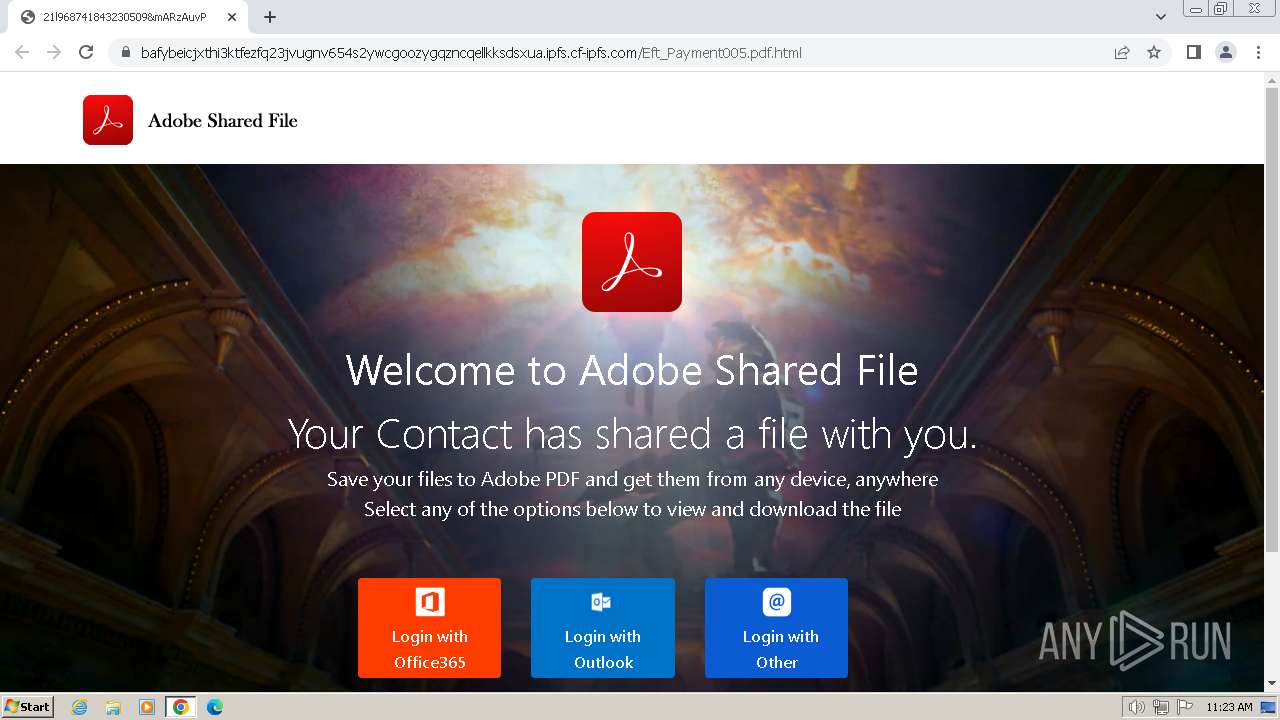Click Login with Office365 button
The height and width of the screenshot is (720, 1280).
tap(429, 628)
